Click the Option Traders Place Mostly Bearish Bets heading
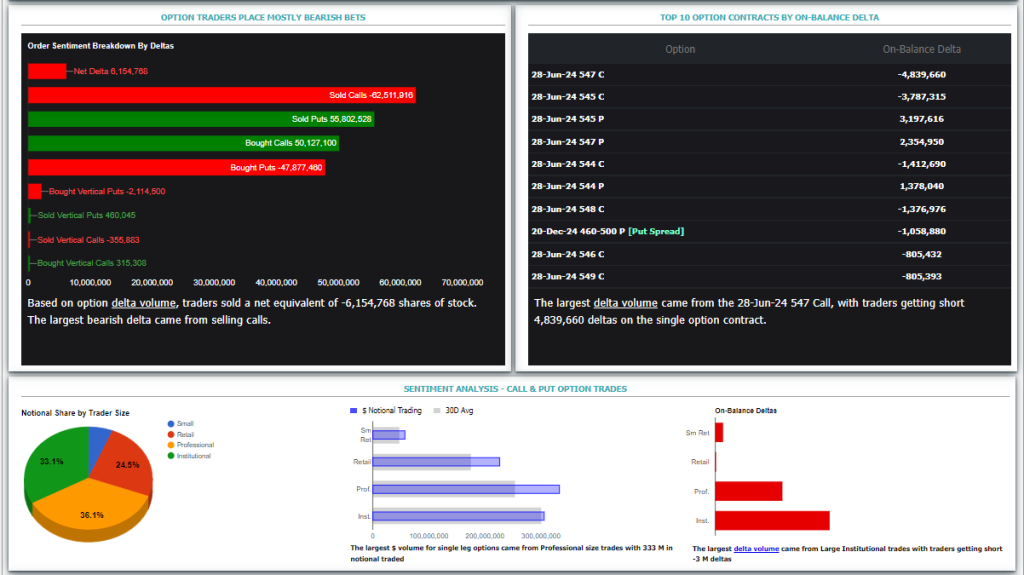 263,18
